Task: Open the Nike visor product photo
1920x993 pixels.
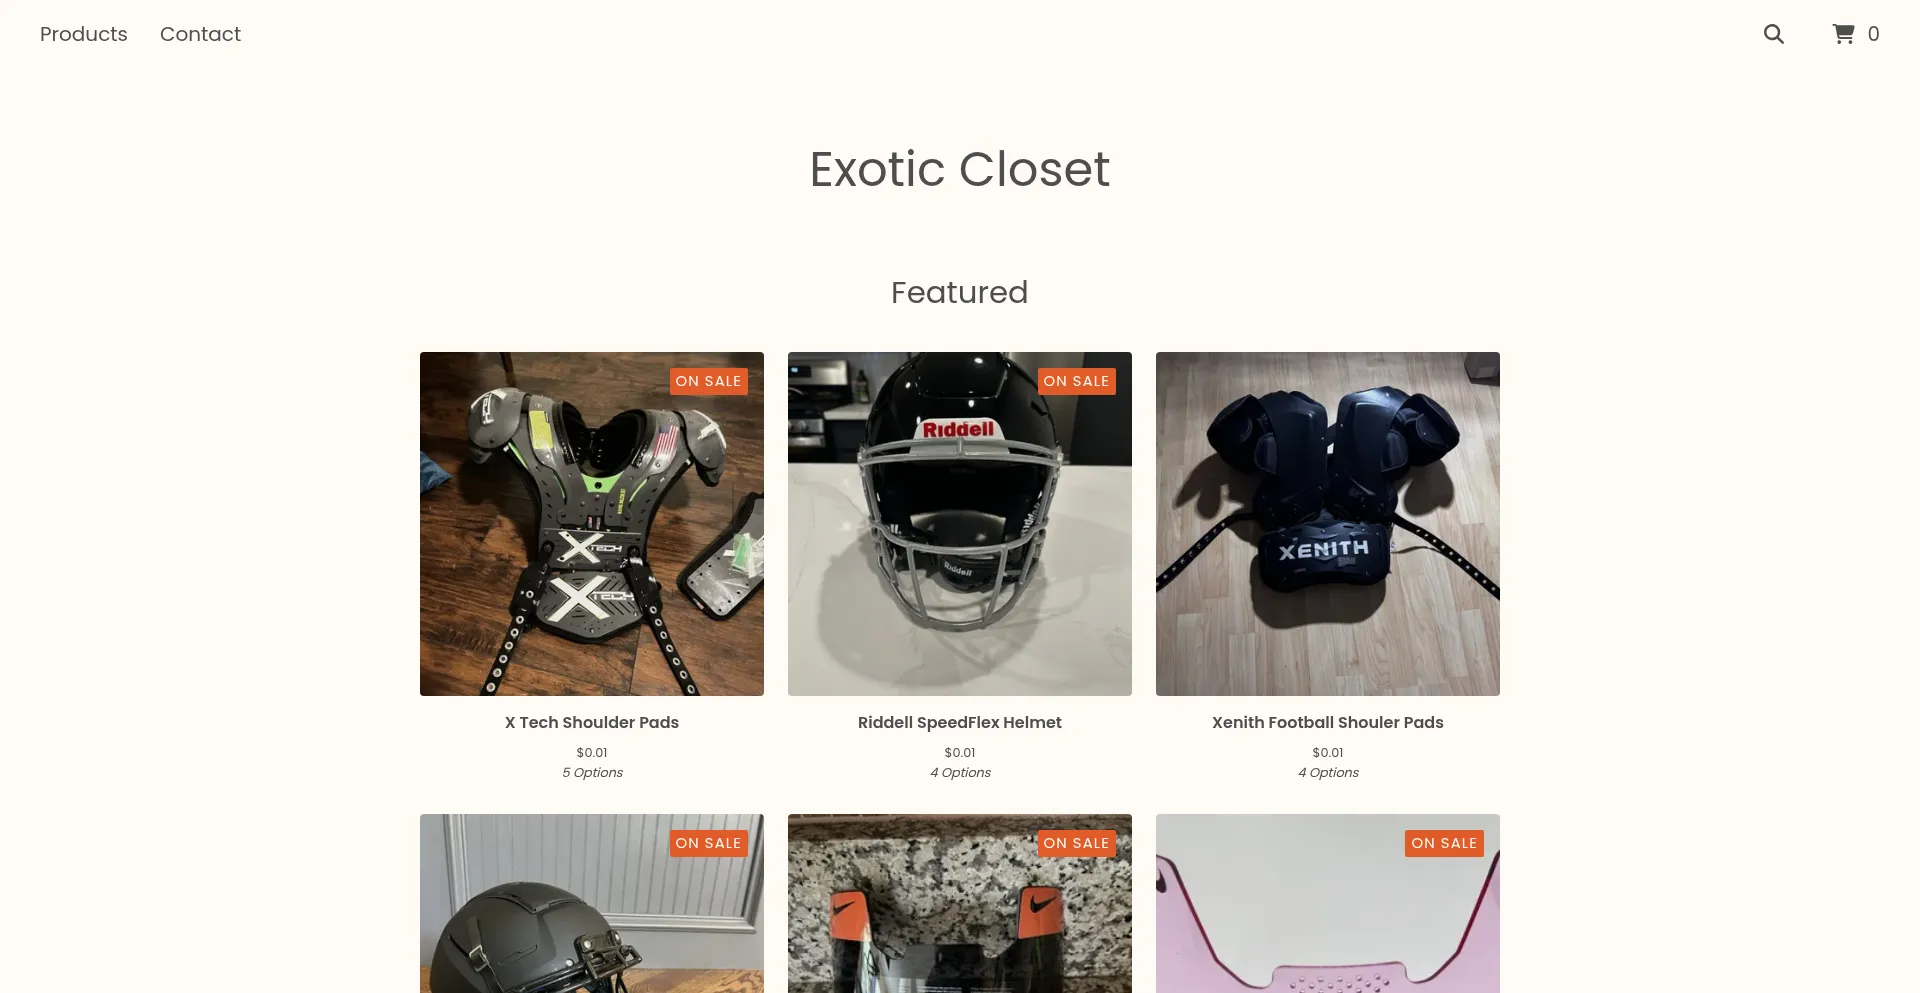Action: coord(960,904)
